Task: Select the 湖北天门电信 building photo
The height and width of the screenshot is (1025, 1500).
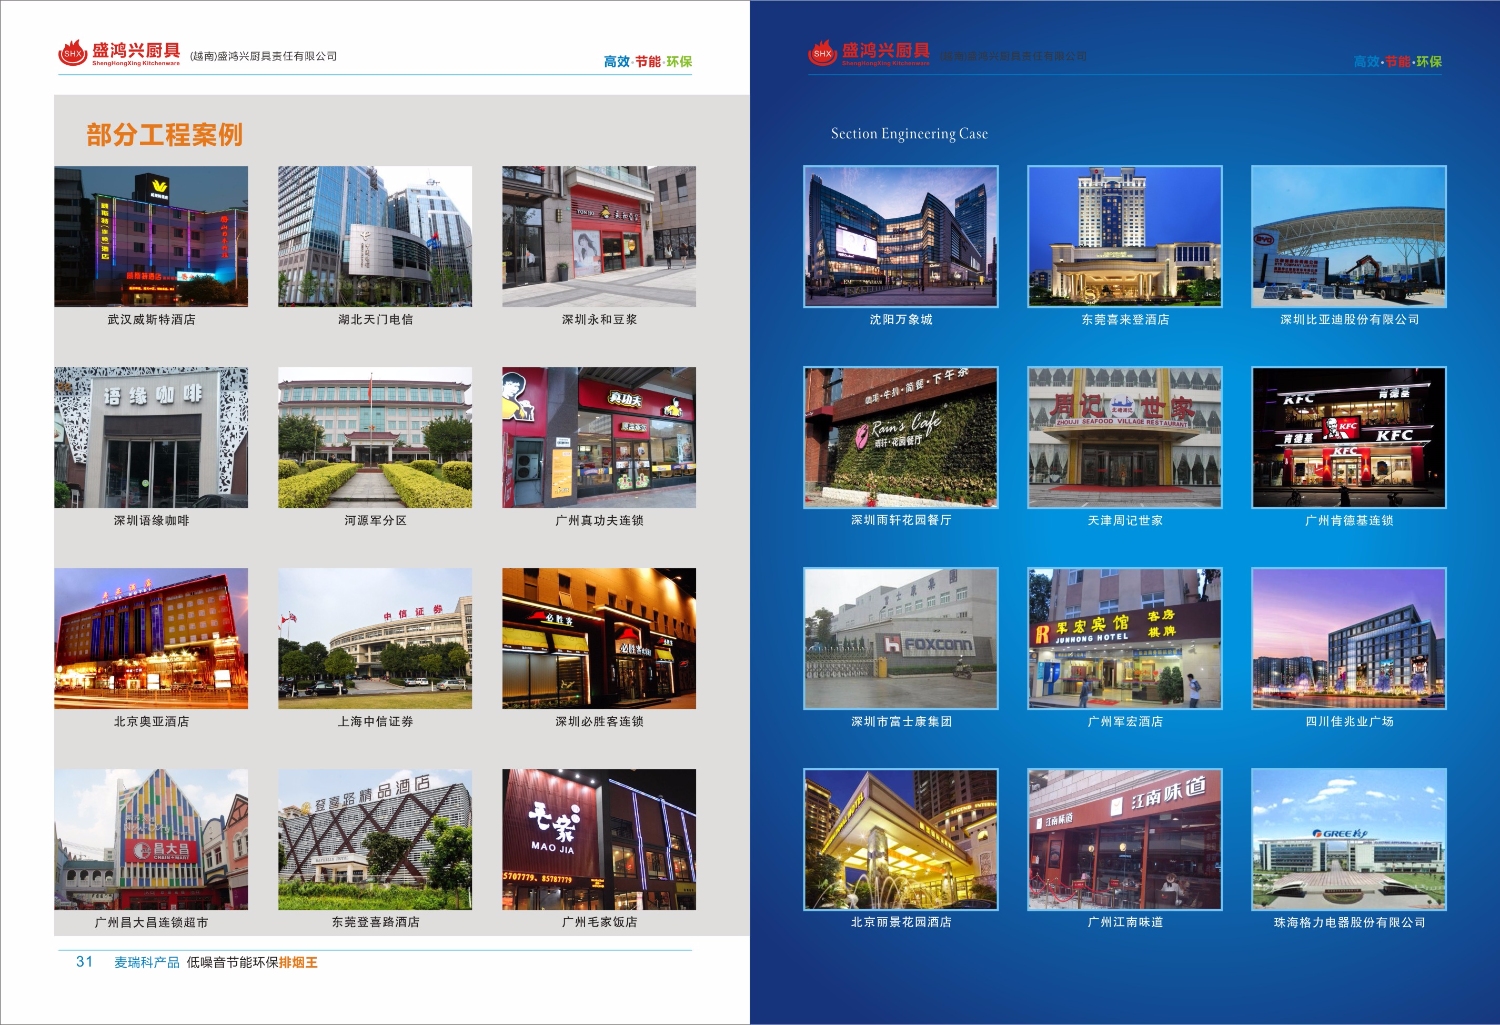Action: pos(375,236)
